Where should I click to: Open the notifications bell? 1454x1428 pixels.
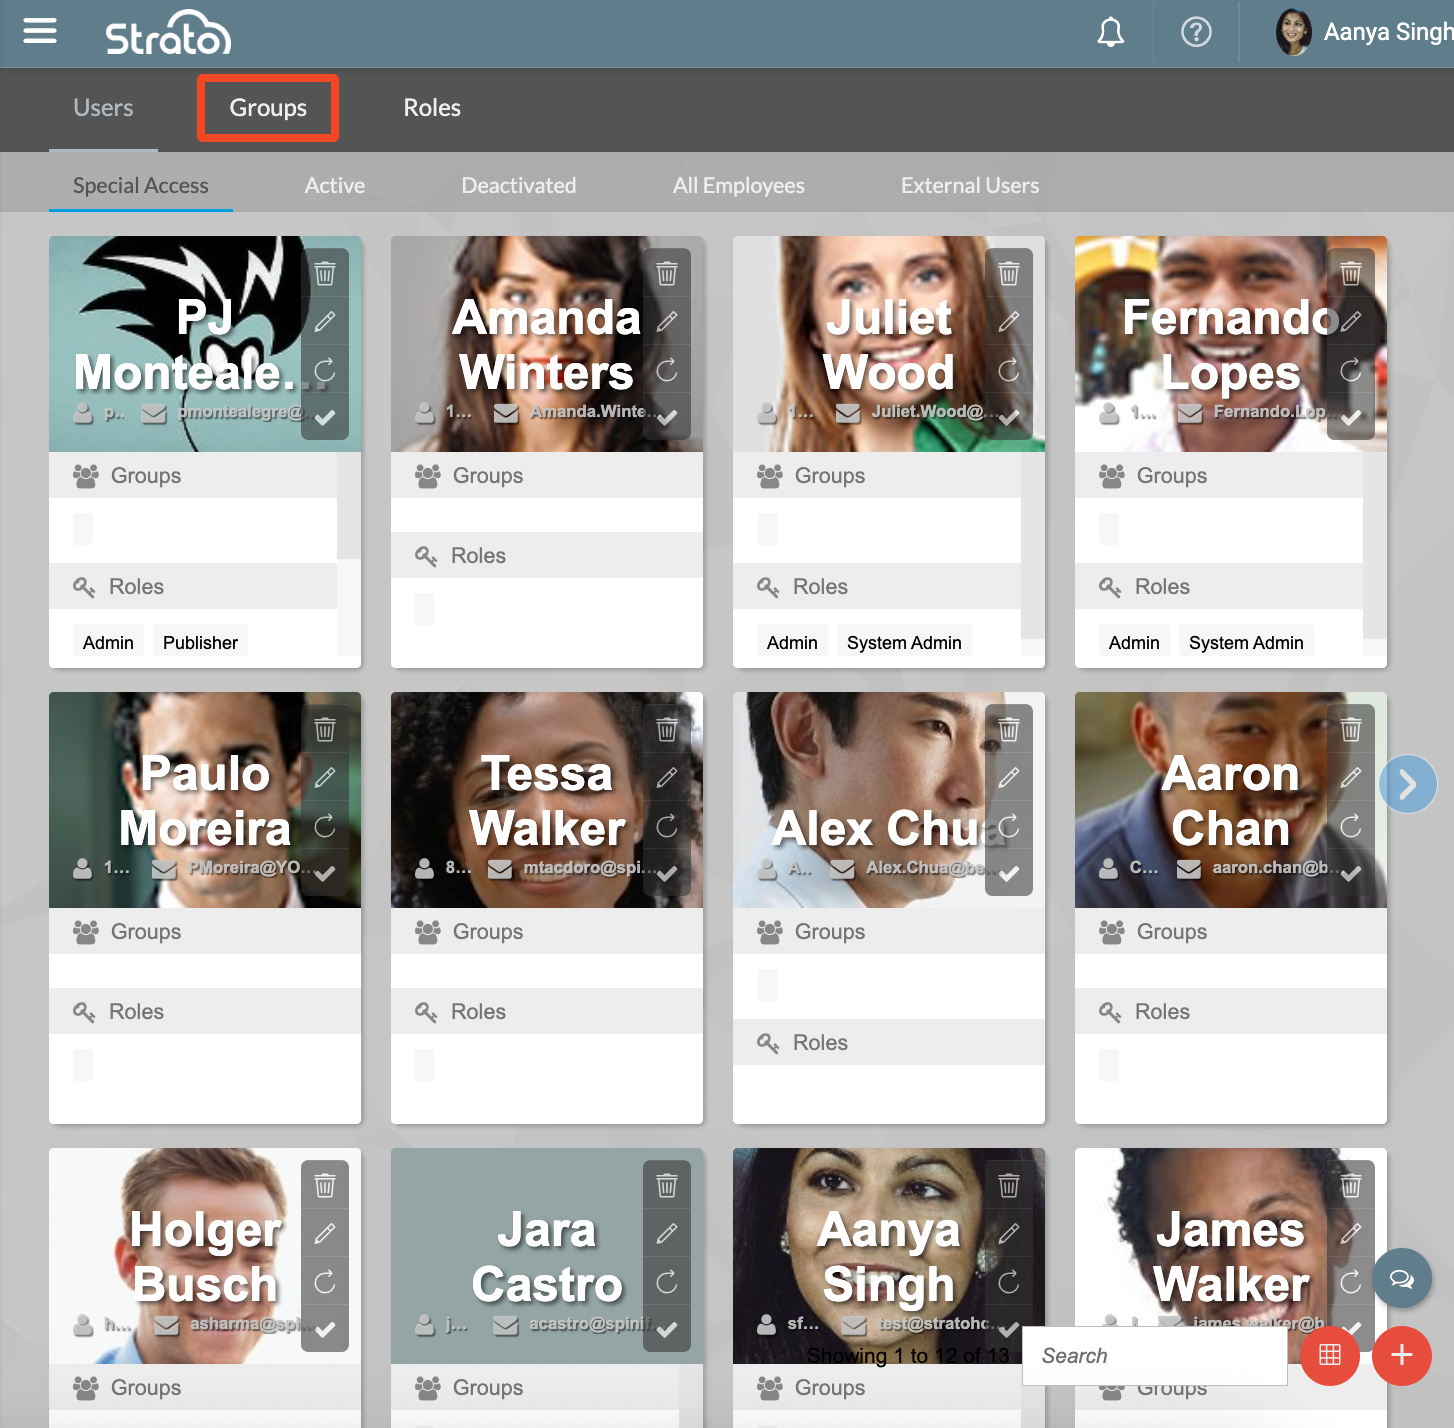1110,33
